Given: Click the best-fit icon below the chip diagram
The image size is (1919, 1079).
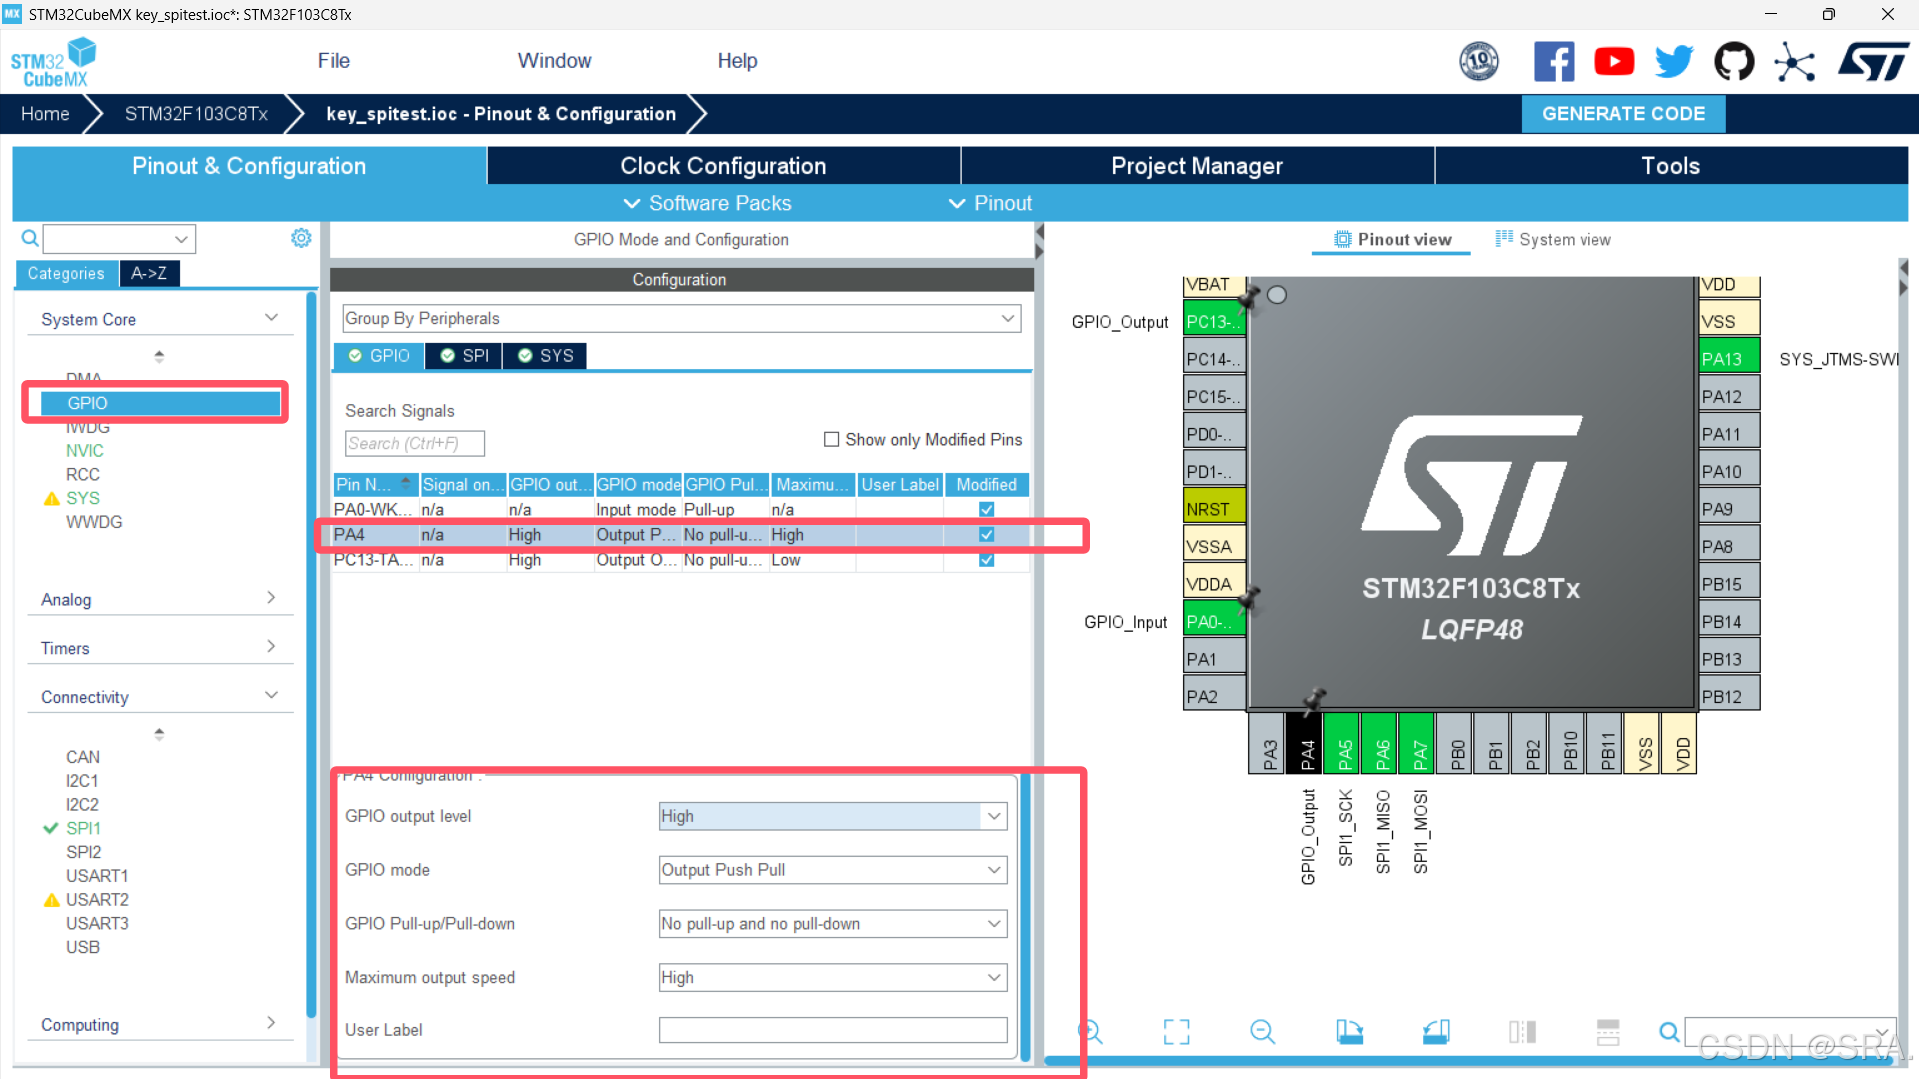Looking at the screenshot, I should 1177,1030.
